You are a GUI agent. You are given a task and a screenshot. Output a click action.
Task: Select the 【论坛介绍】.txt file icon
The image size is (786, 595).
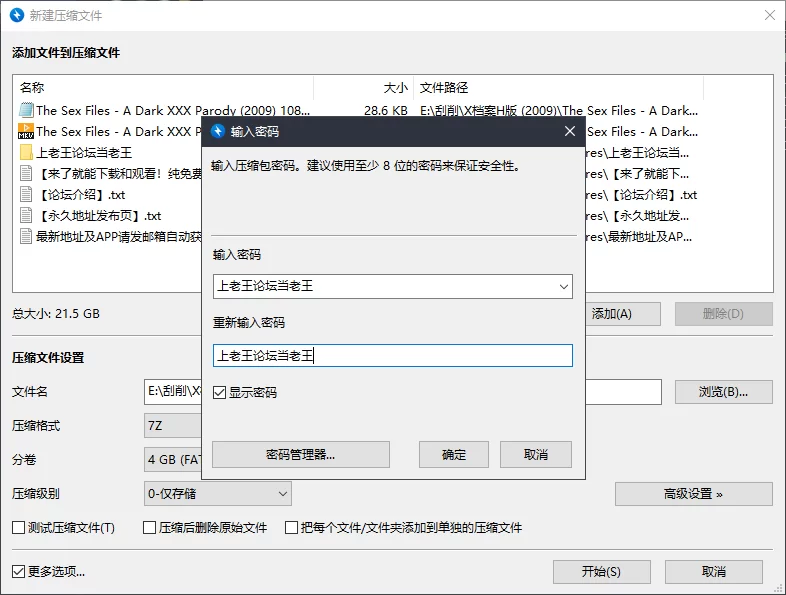pos(26,194)
